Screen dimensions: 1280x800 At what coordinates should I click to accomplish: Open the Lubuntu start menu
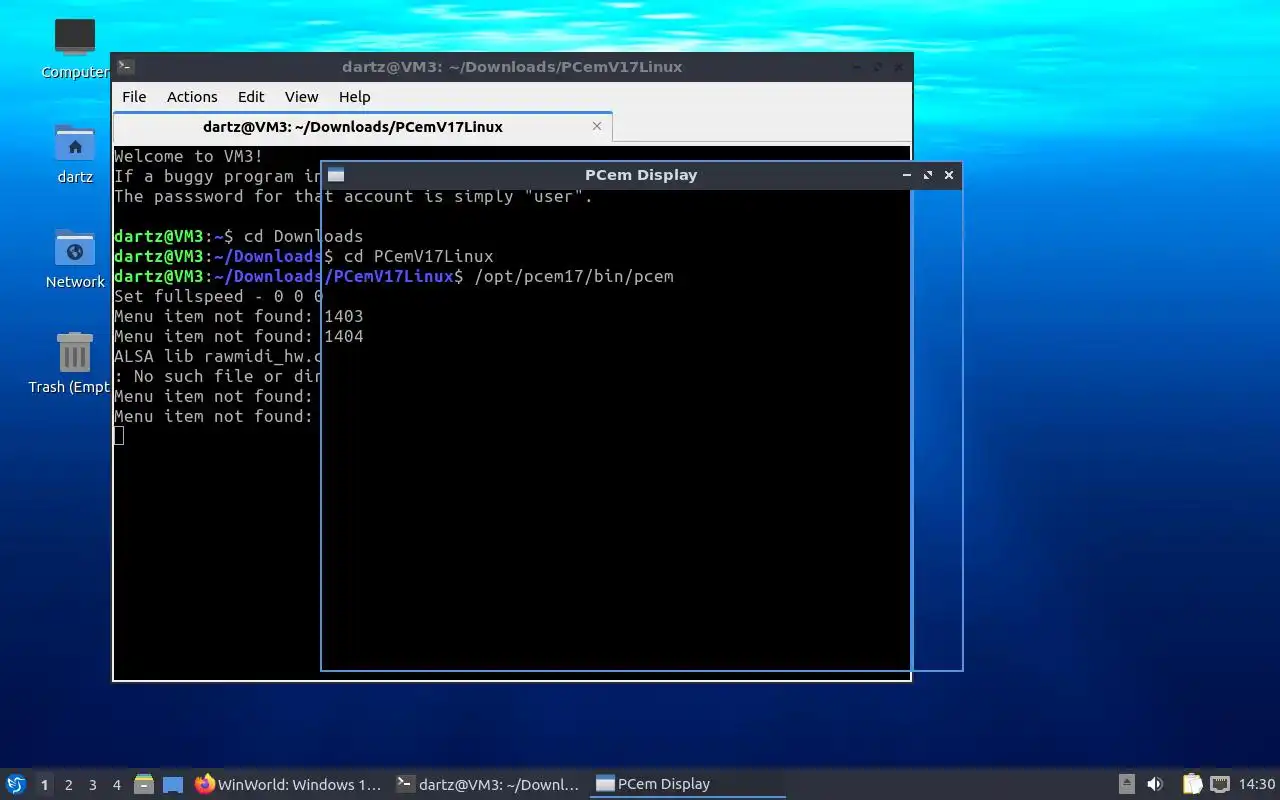(x=15, y=784)
